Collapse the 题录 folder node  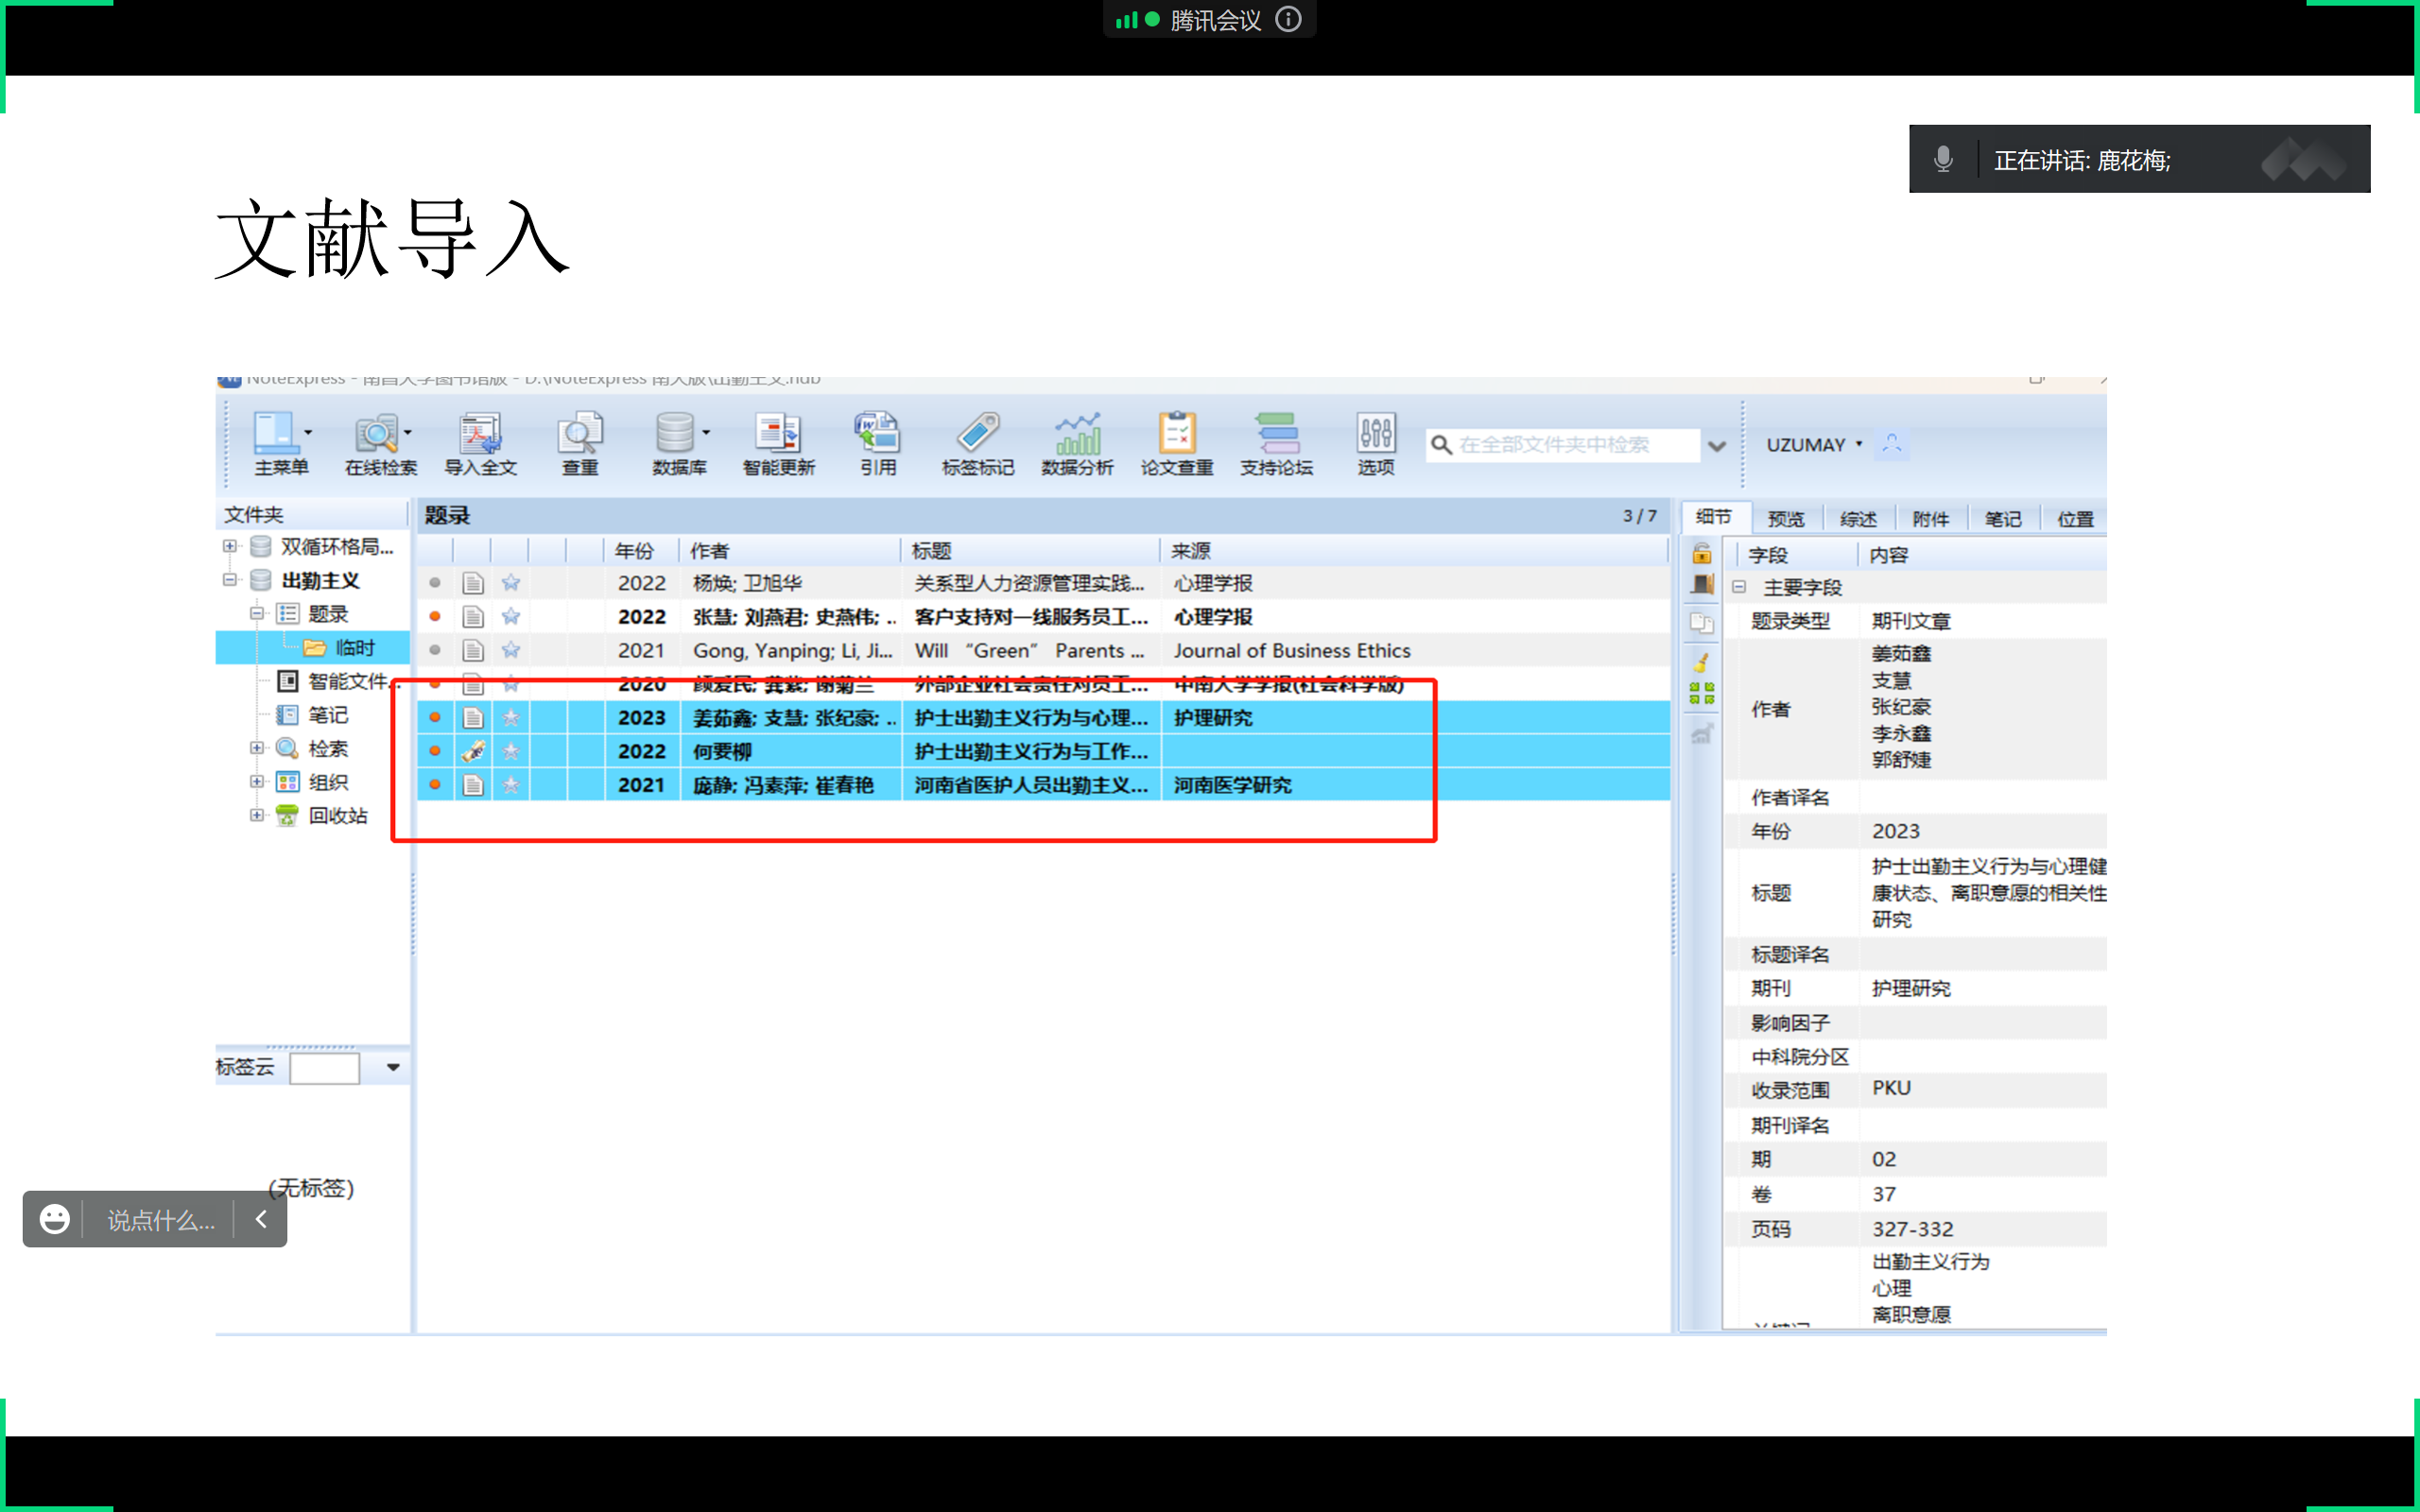[257, 613]
